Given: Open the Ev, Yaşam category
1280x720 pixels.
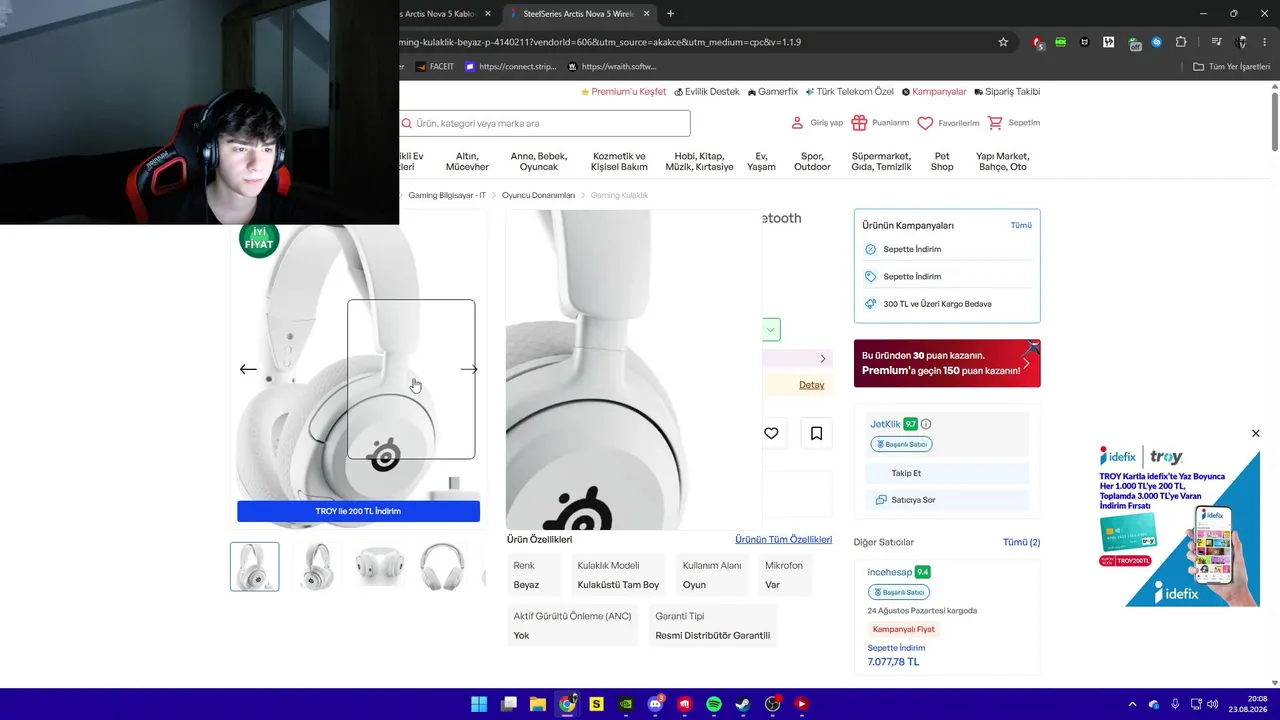Looking at the screenshot, I should click(761, 162).
